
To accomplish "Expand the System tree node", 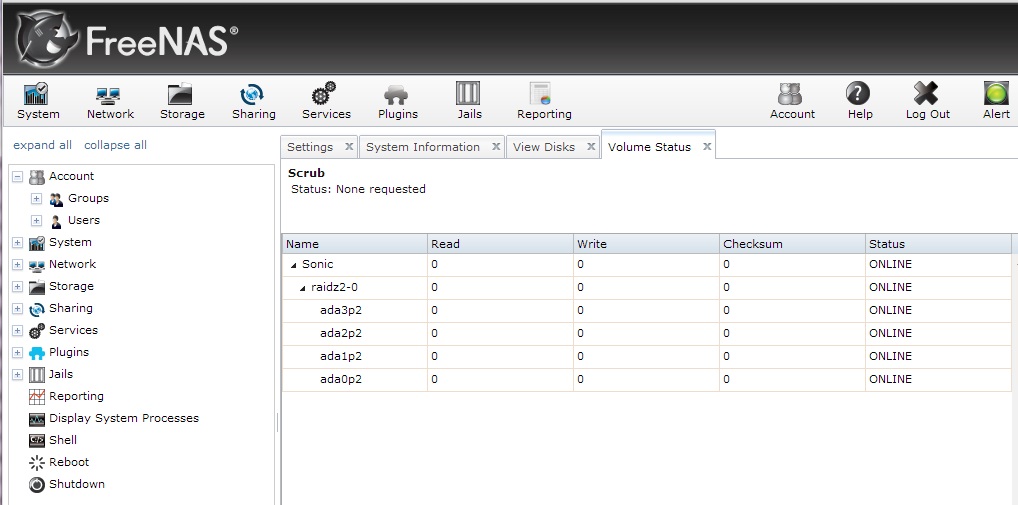I will tap(18, 243).
